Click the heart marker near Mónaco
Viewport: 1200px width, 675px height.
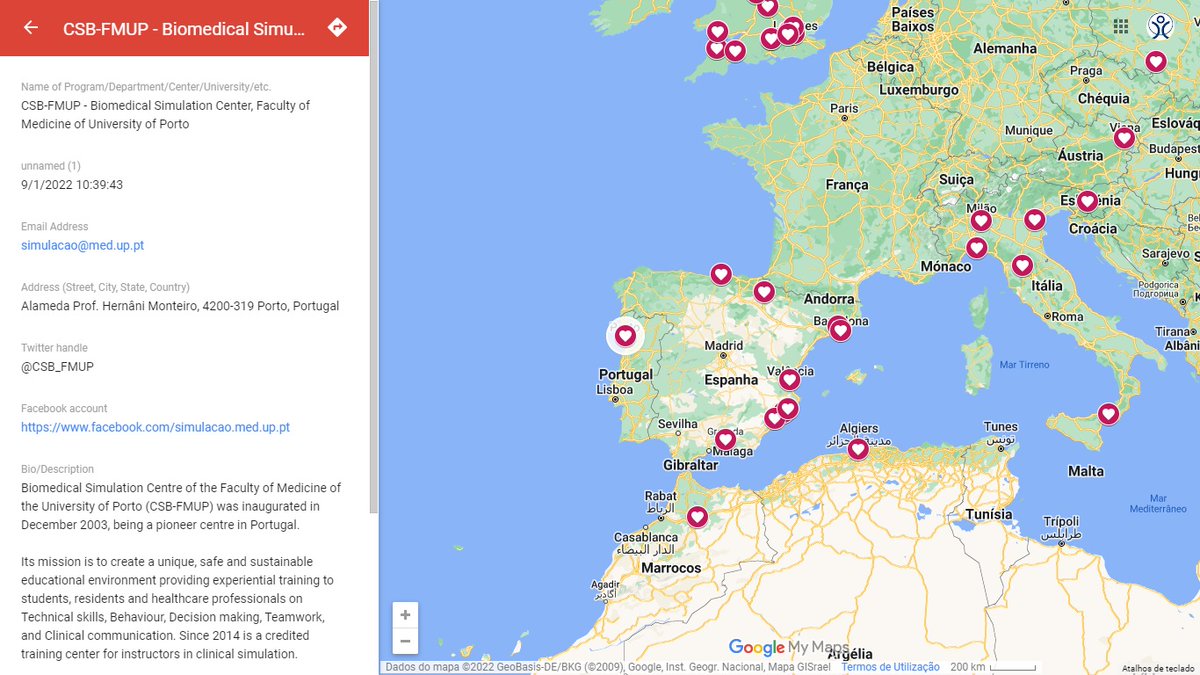[x=977, y=247]
